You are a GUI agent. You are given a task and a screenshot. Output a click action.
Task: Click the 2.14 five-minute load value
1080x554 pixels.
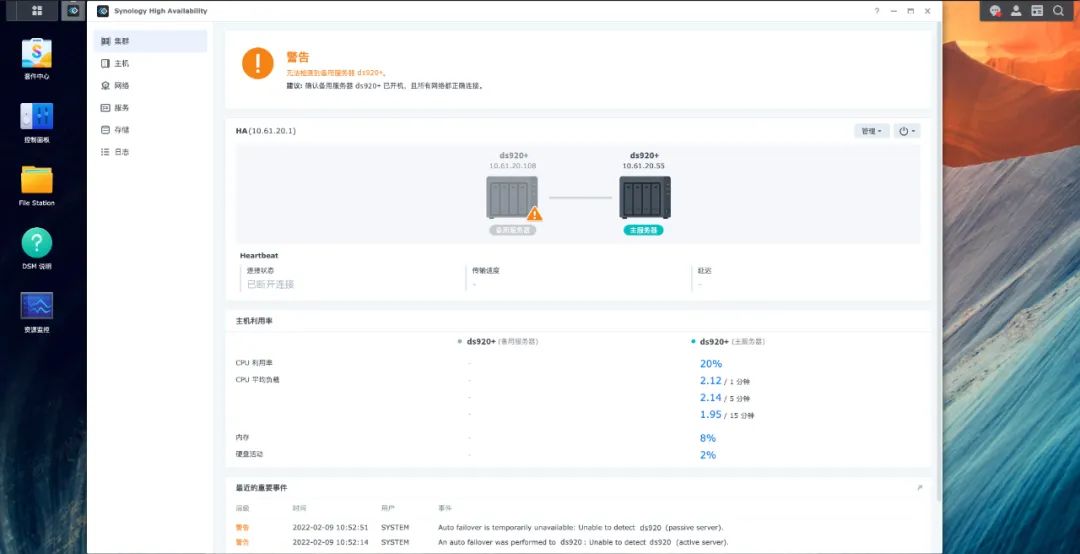point(711,398)
